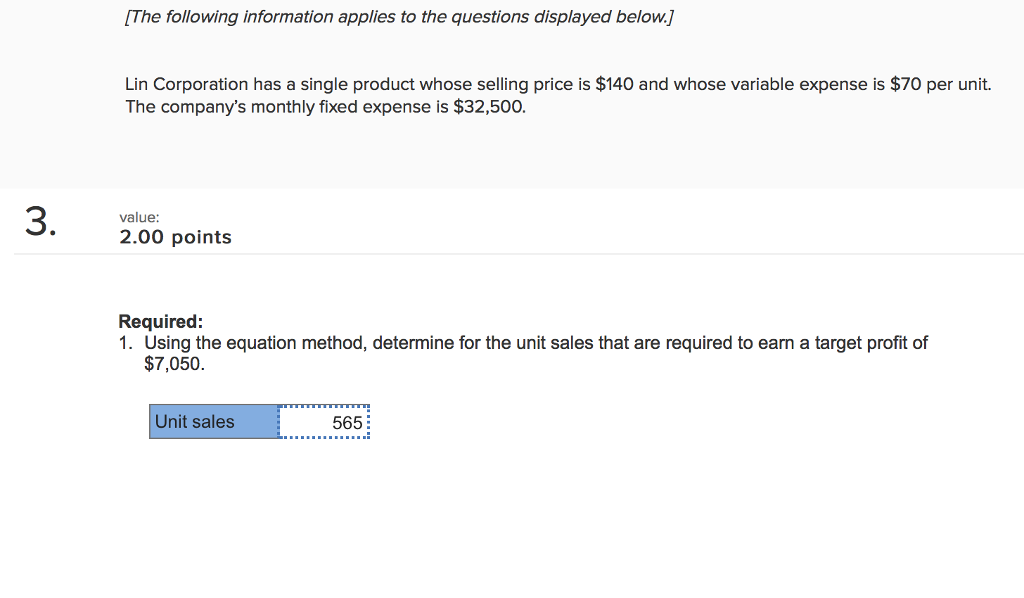Image resolution: width=1024 pixels, height=598 pixels.
Task: Select the blue Unit sales label cell
Action: click(x=213, y=422)
